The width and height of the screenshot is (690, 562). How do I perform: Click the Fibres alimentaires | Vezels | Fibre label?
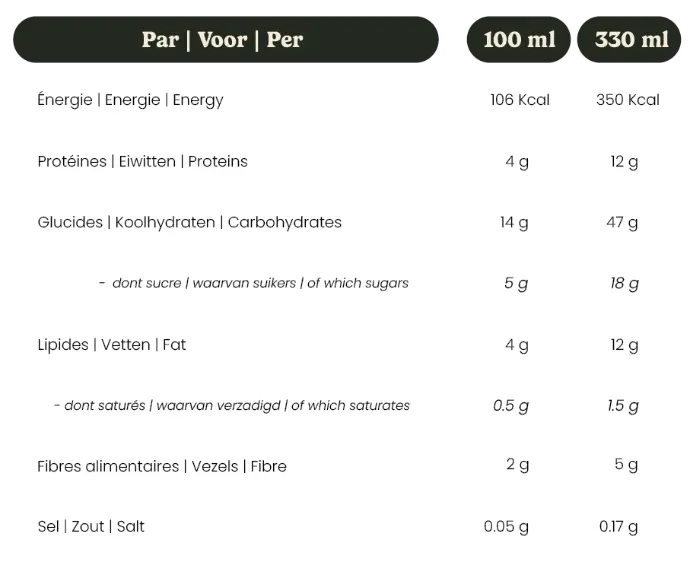tap(161, 466)
